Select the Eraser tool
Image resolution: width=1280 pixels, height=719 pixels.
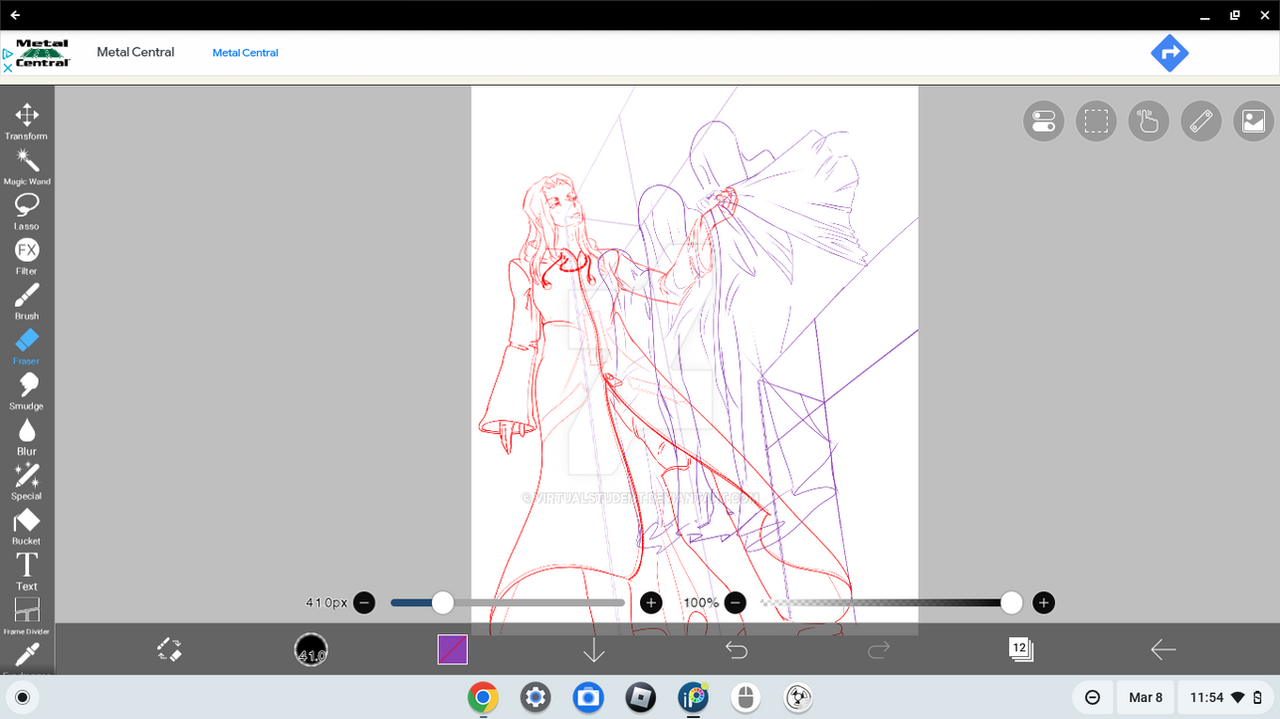click(x=27, y=346)
